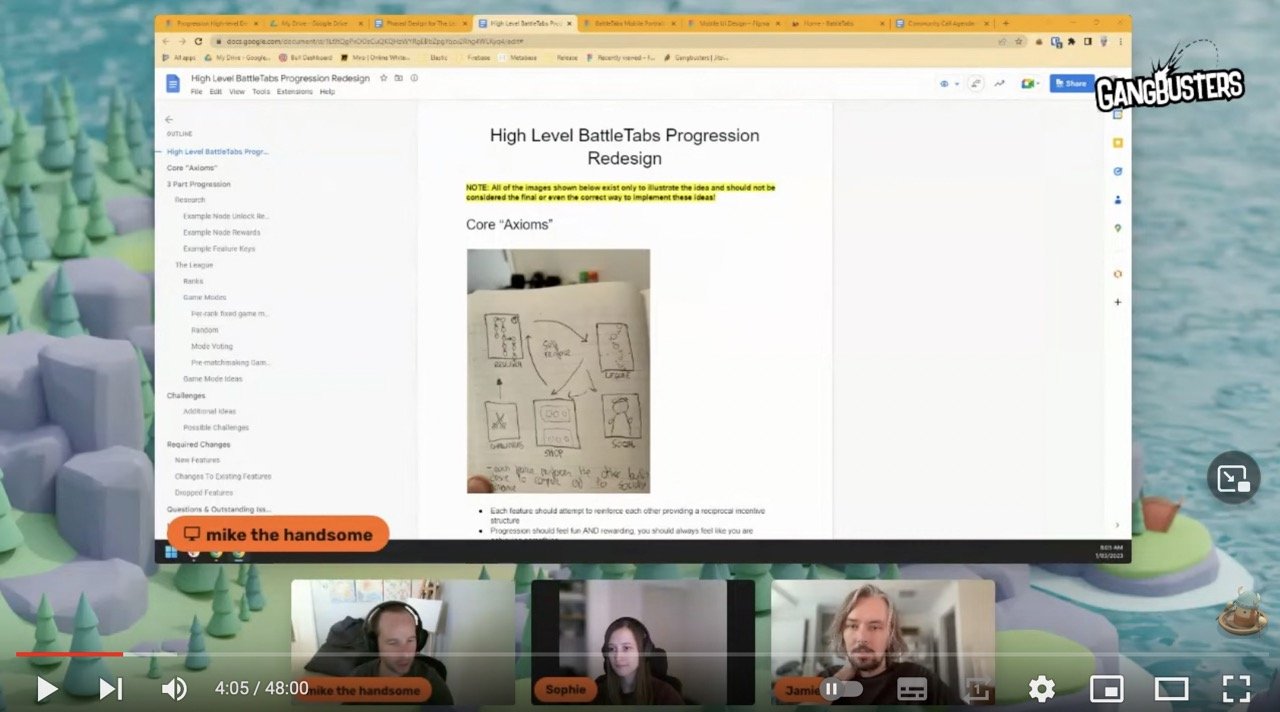Switch to the Mobile UI Design Figma tab
Image resolution: width=1280 pixels, height=712 pixels.
[x=732, y=23]
